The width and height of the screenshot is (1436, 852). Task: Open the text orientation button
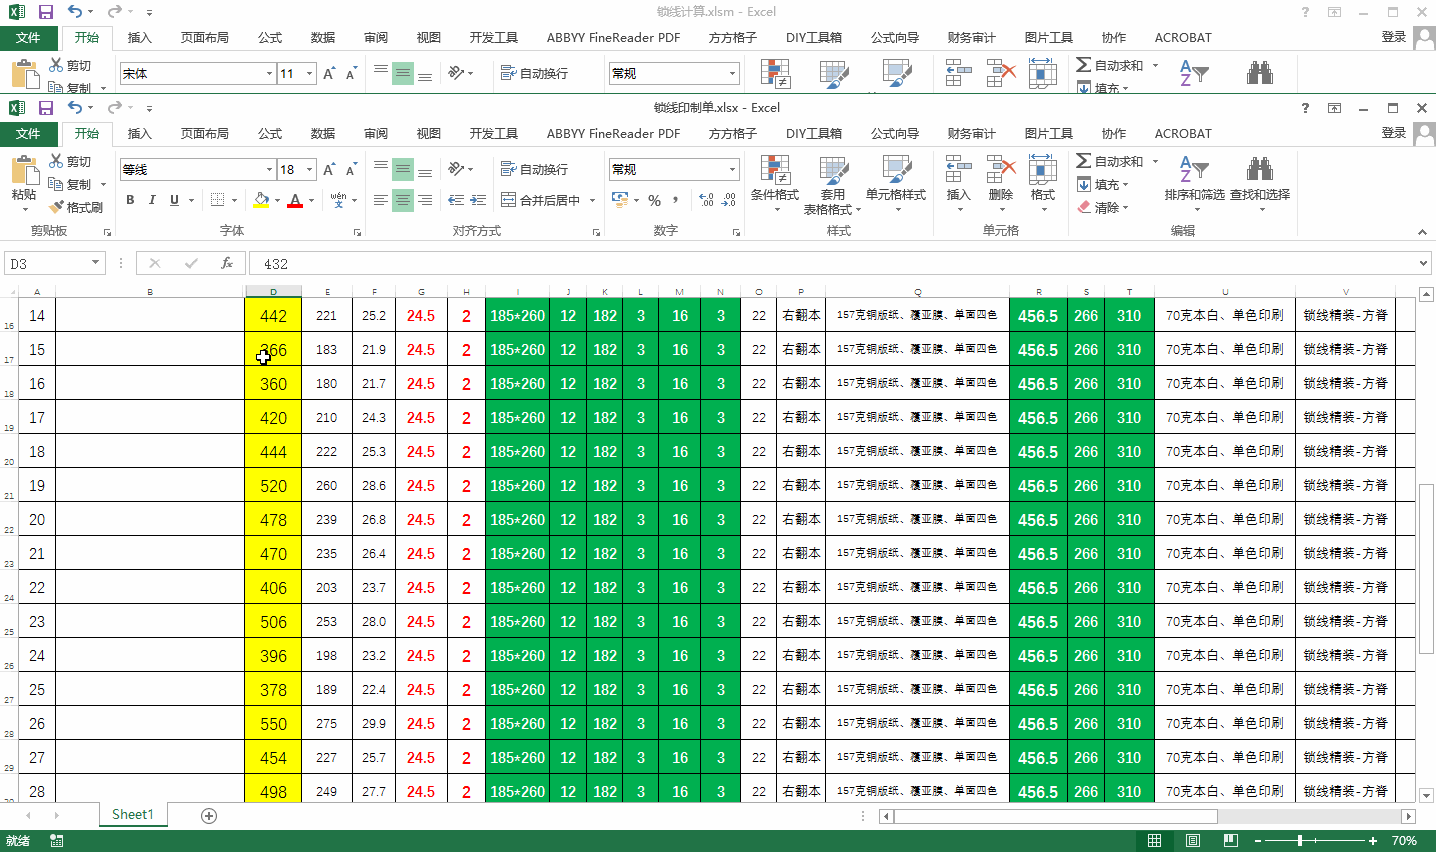coord(460,169)
